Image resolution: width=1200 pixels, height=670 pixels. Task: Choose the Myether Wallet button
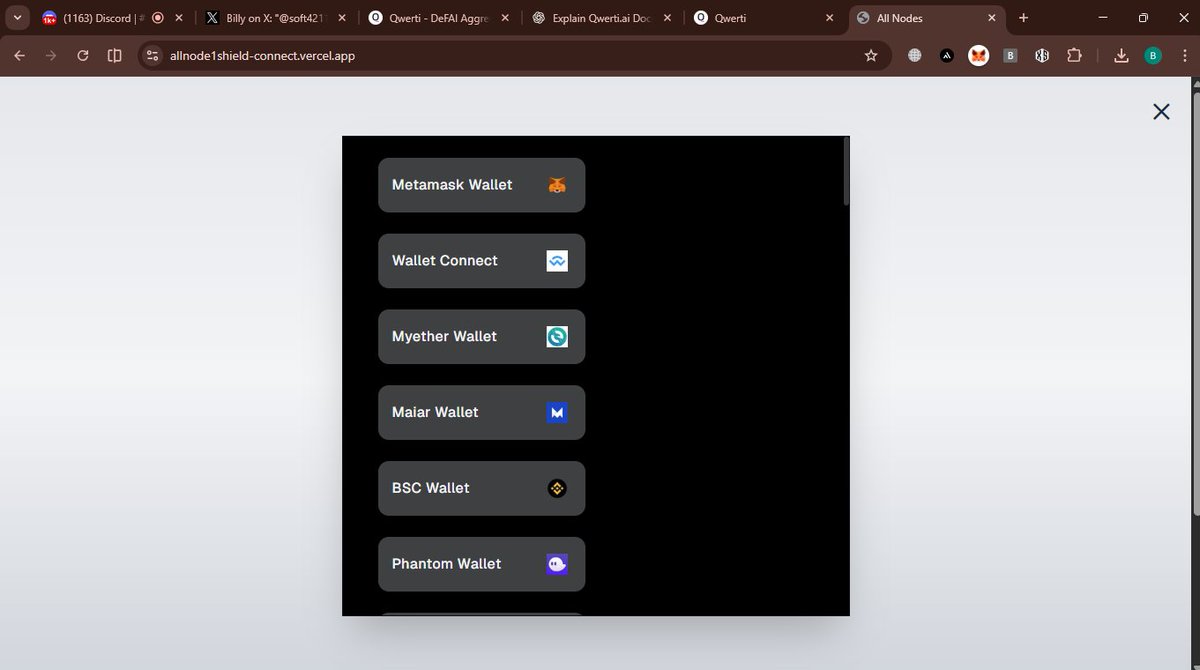481,337
